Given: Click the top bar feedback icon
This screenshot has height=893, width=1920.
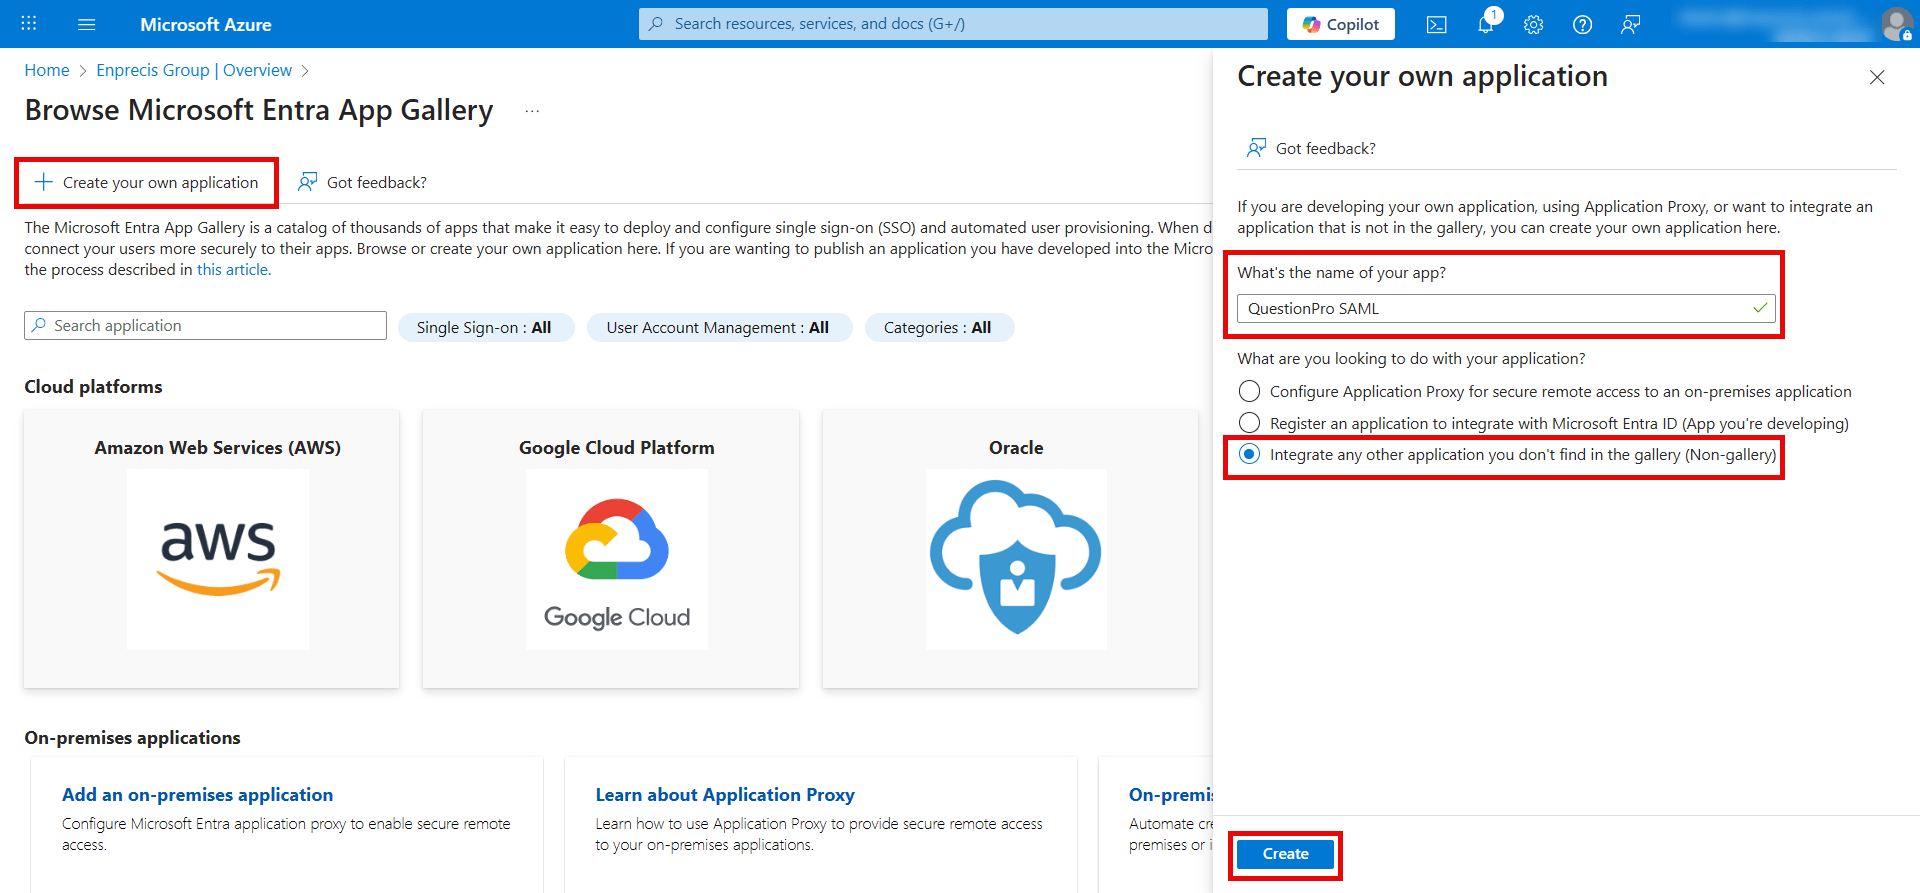Looking at the screenshot, I should 1631,24.
